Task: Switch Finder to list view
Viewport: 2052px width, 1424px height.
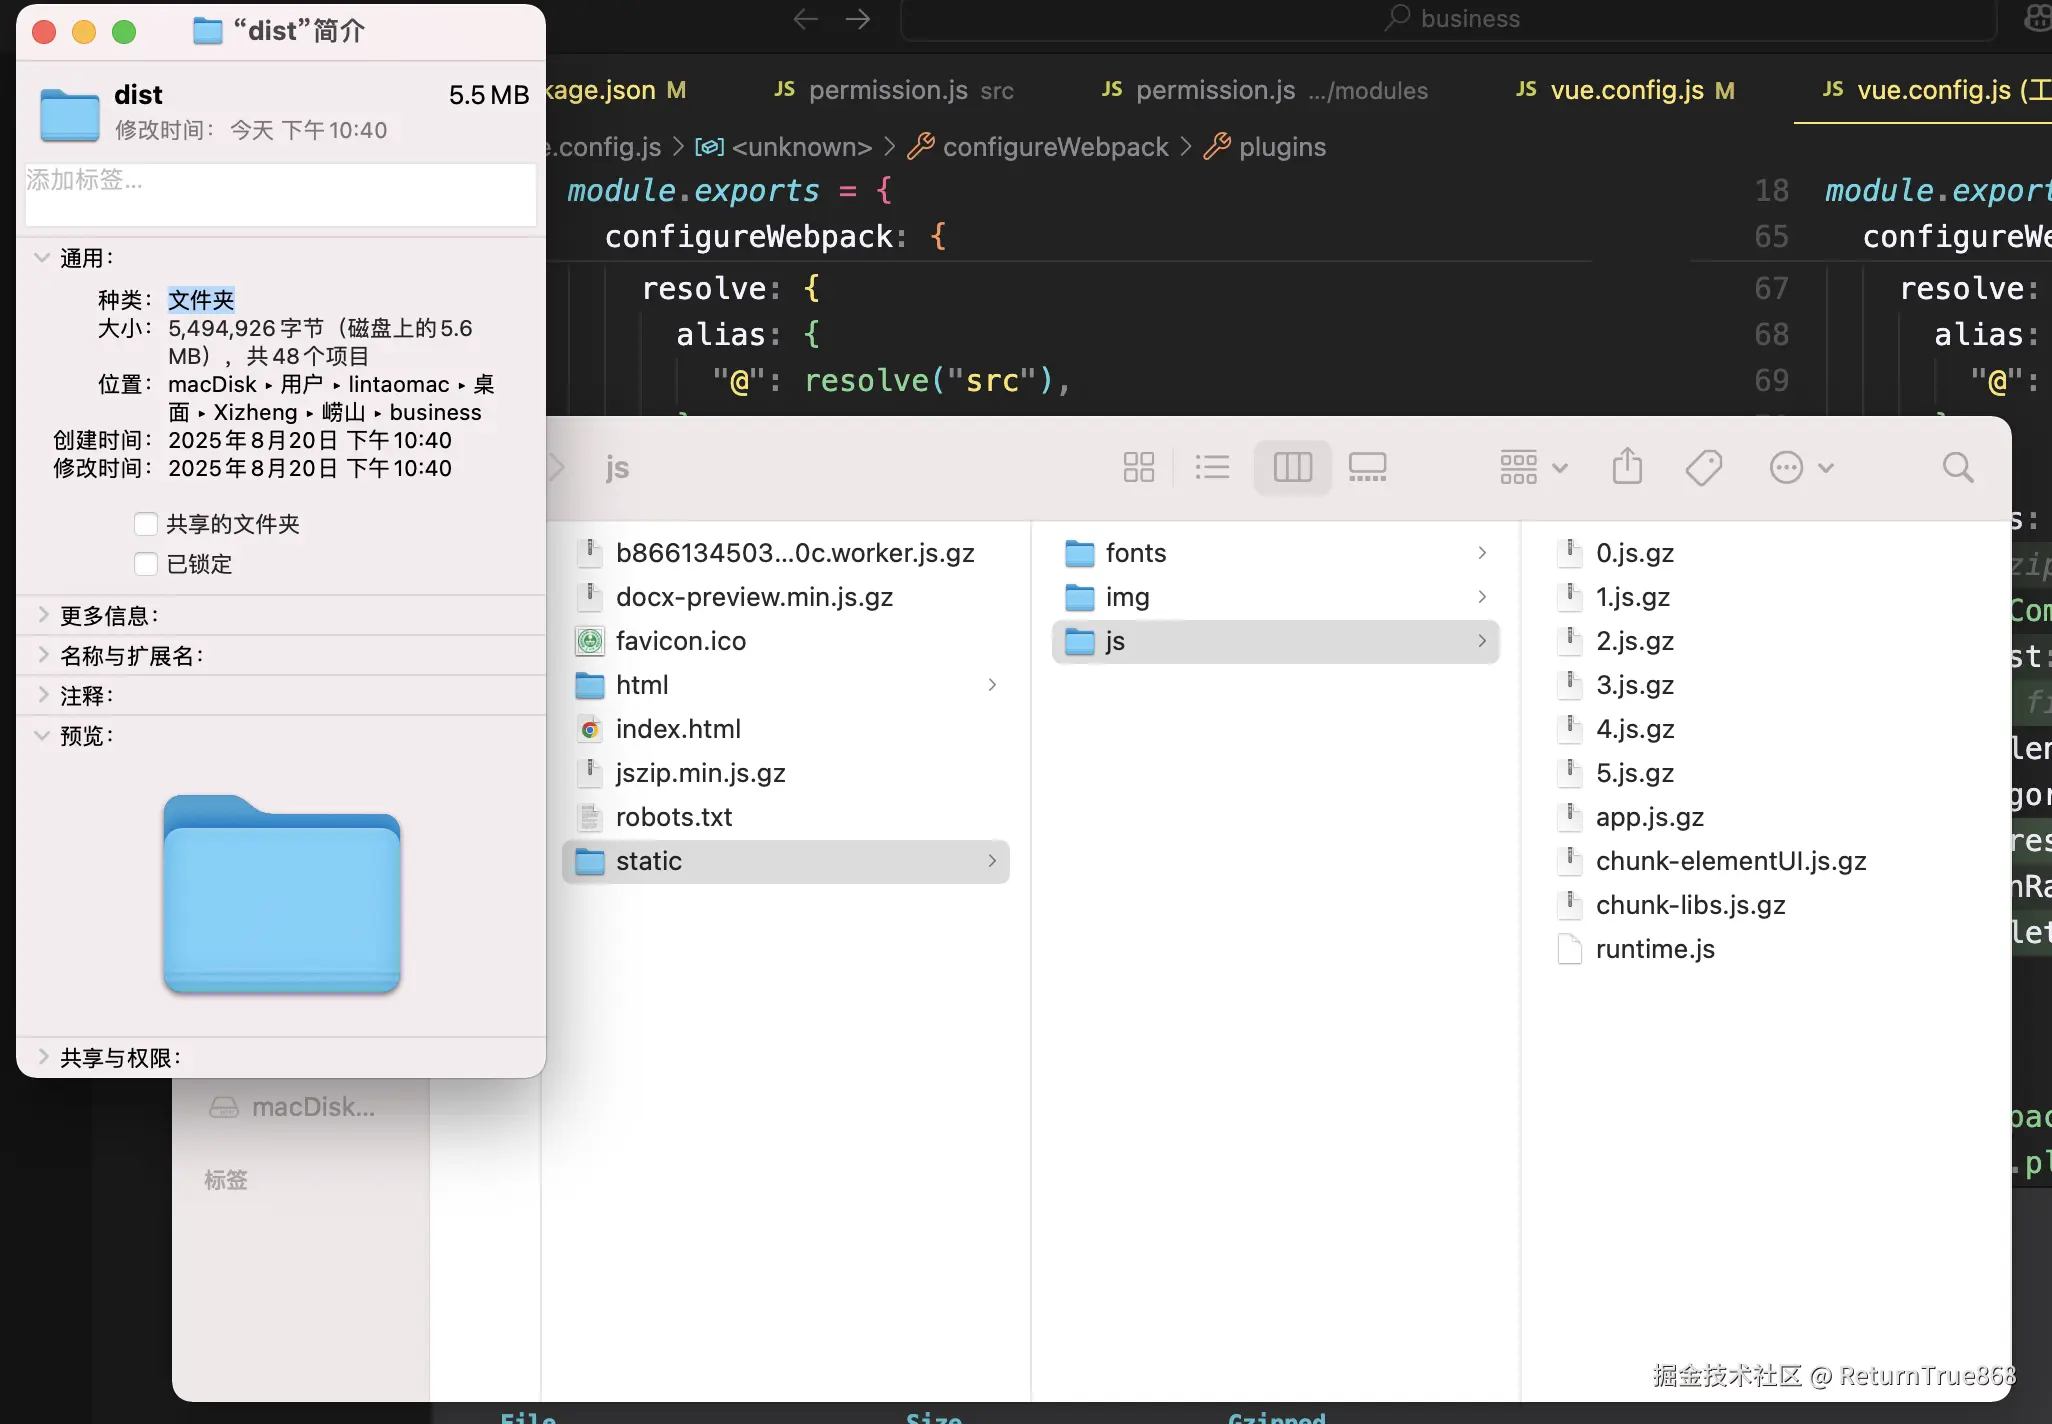Action: (1212, 467)
